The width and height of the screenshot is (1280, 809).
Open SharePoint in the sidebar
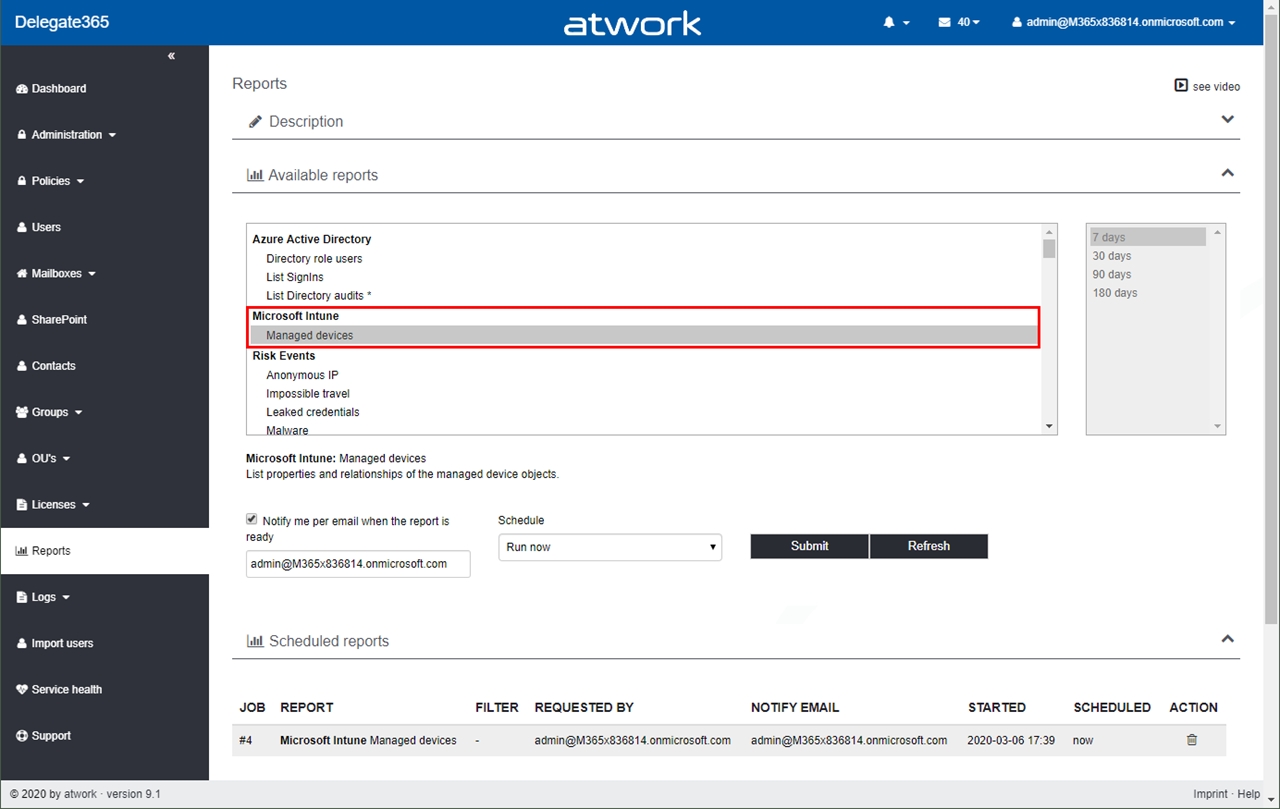52,320
